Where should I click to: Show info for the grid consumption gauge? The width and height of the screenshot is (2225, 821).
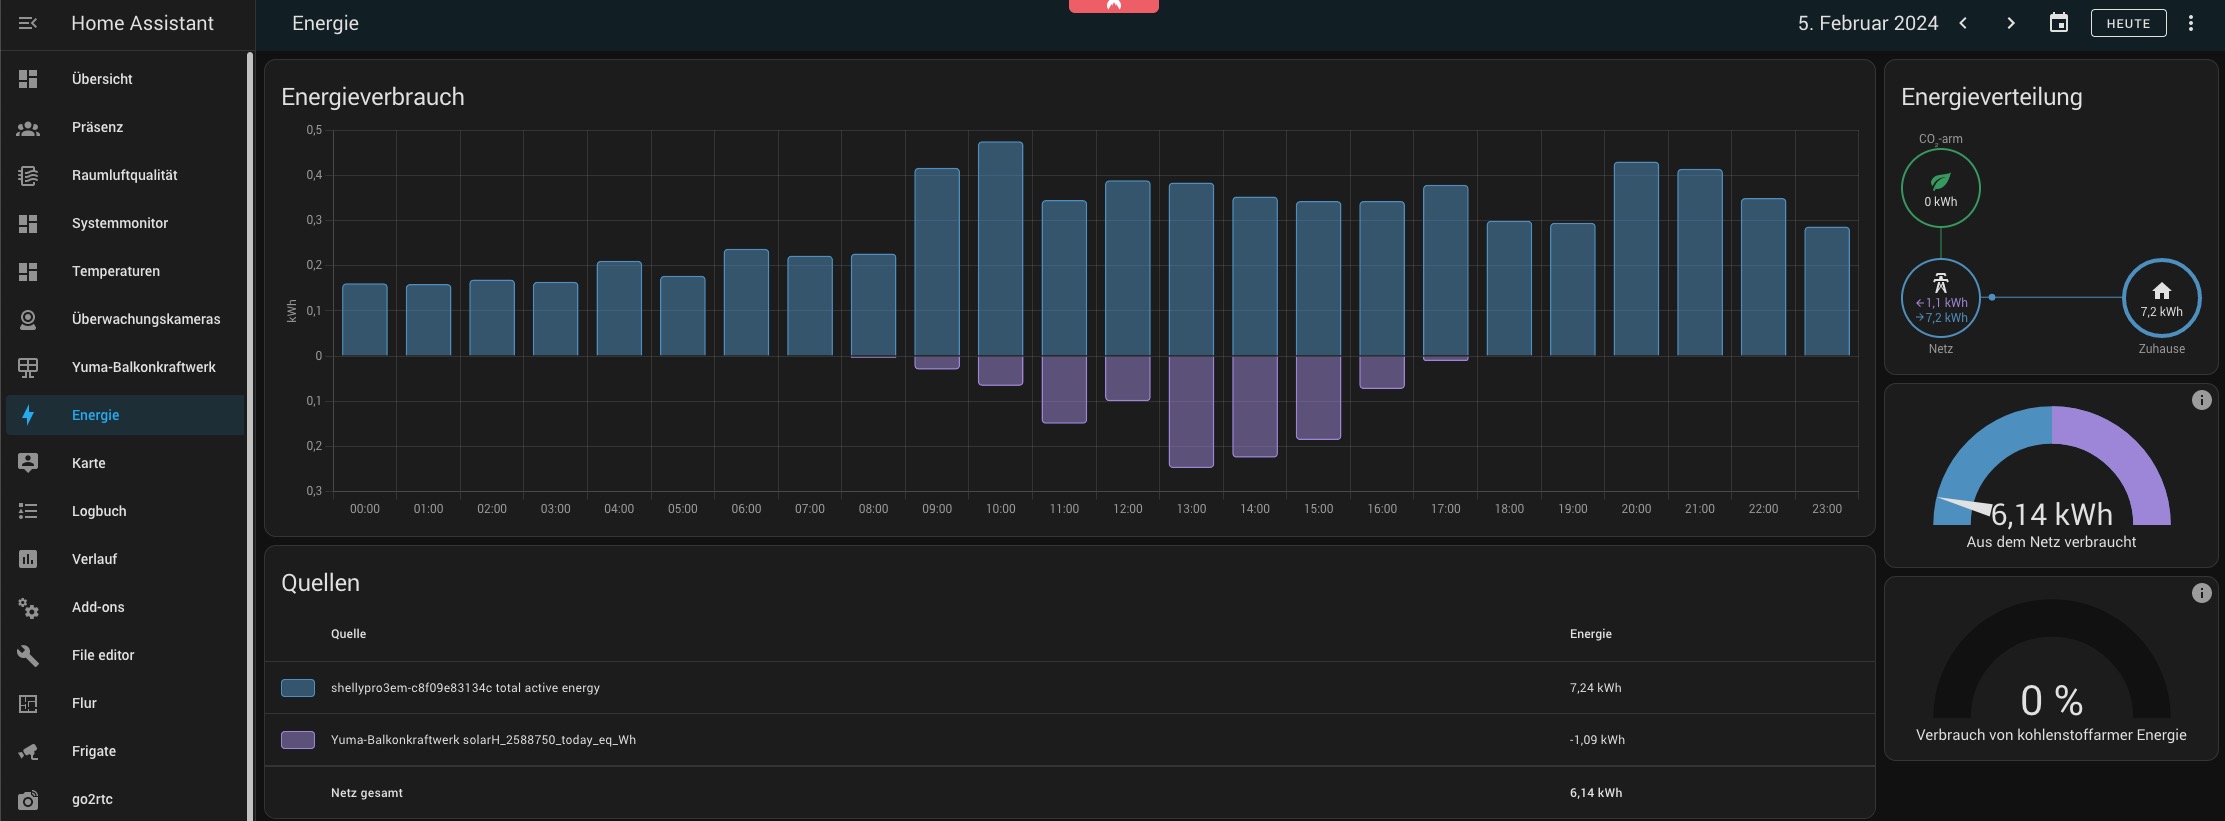tap(2201, 400)
